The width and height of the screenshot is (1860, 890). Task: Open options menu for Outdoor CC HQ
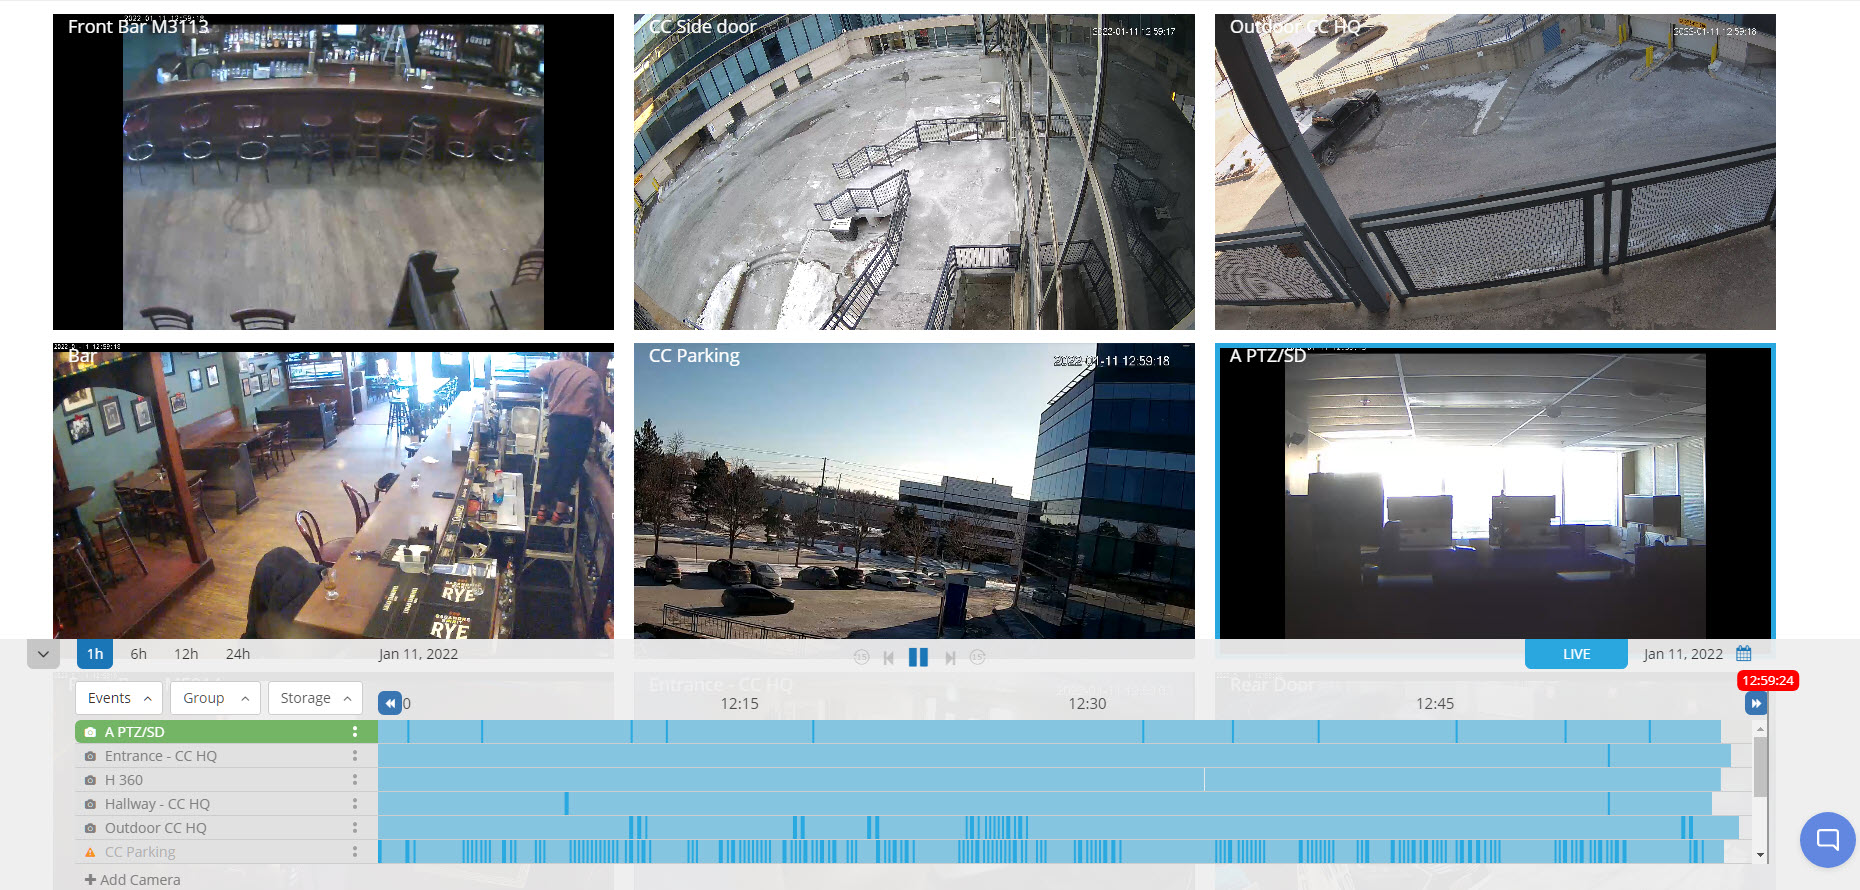point(355,828)
